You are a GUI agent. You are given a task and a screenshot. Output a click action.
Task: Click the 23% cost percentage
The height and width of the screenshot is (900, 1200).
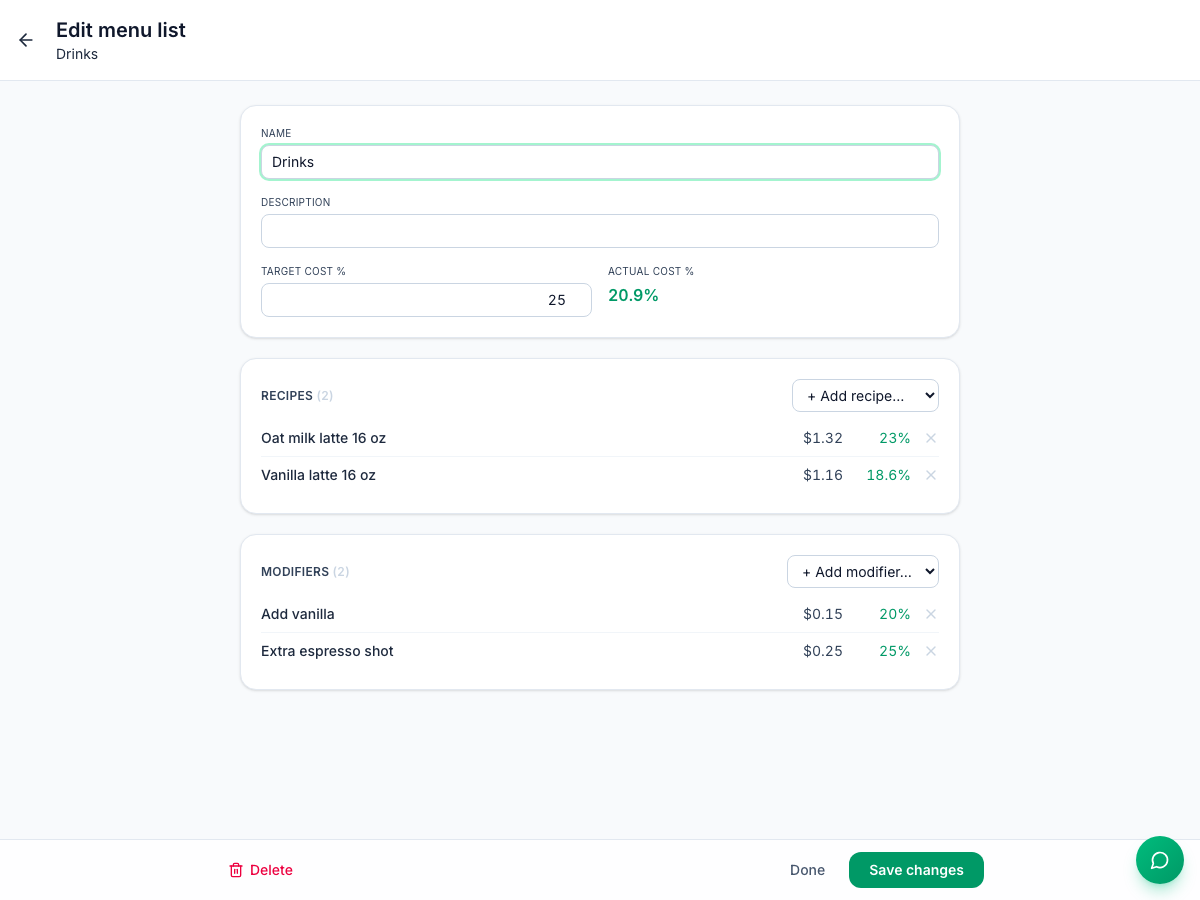[895, 438]
